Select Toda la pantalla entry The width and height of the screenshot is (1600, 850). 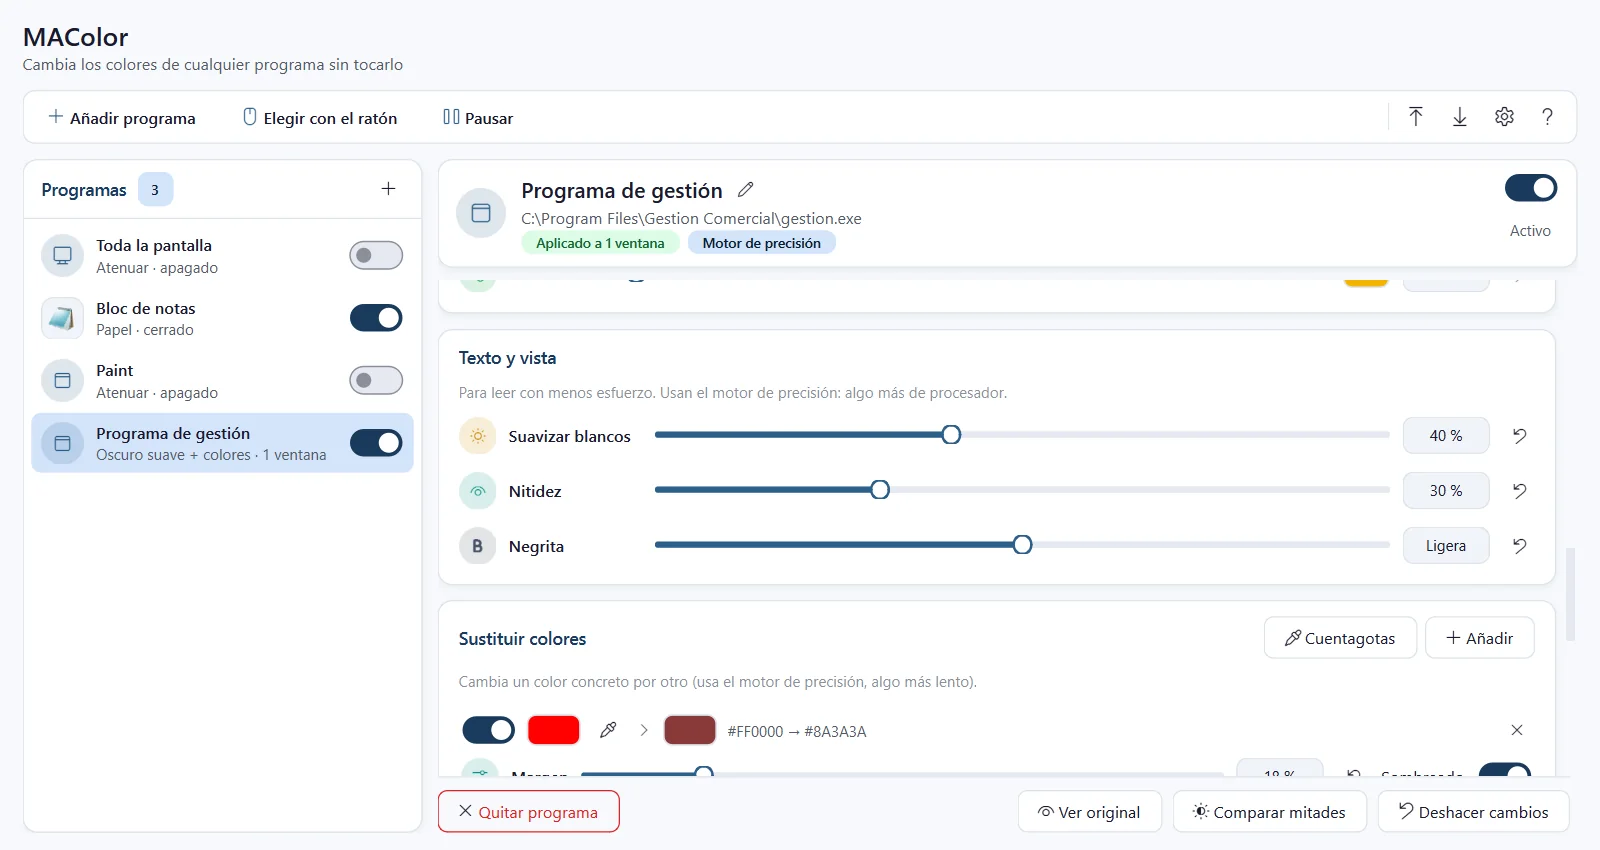(x=222, y=256)
